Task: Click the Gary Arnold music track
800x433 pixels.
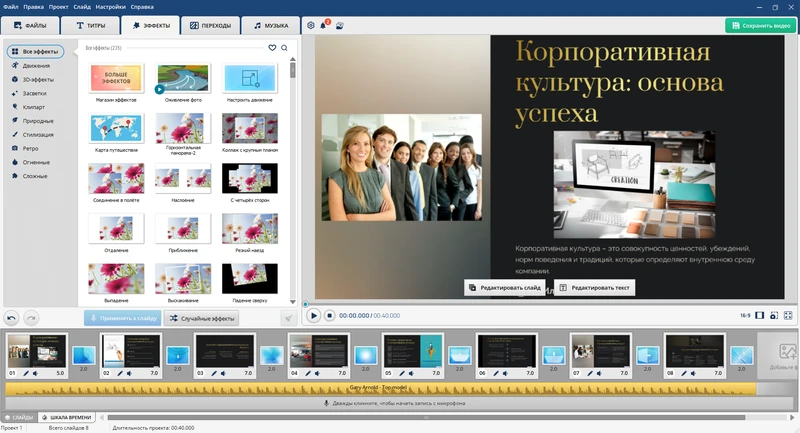Action: (380, 389)
